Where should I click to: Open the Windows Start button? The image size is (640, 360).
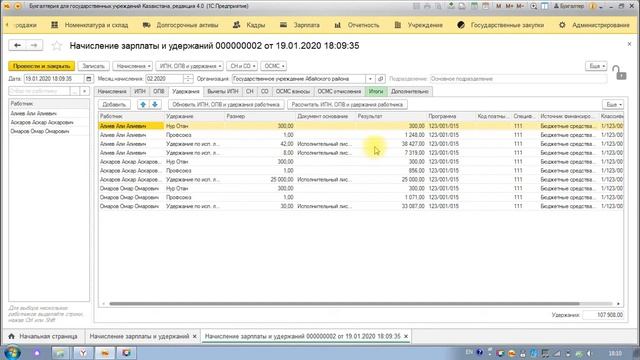click(12, 353)
